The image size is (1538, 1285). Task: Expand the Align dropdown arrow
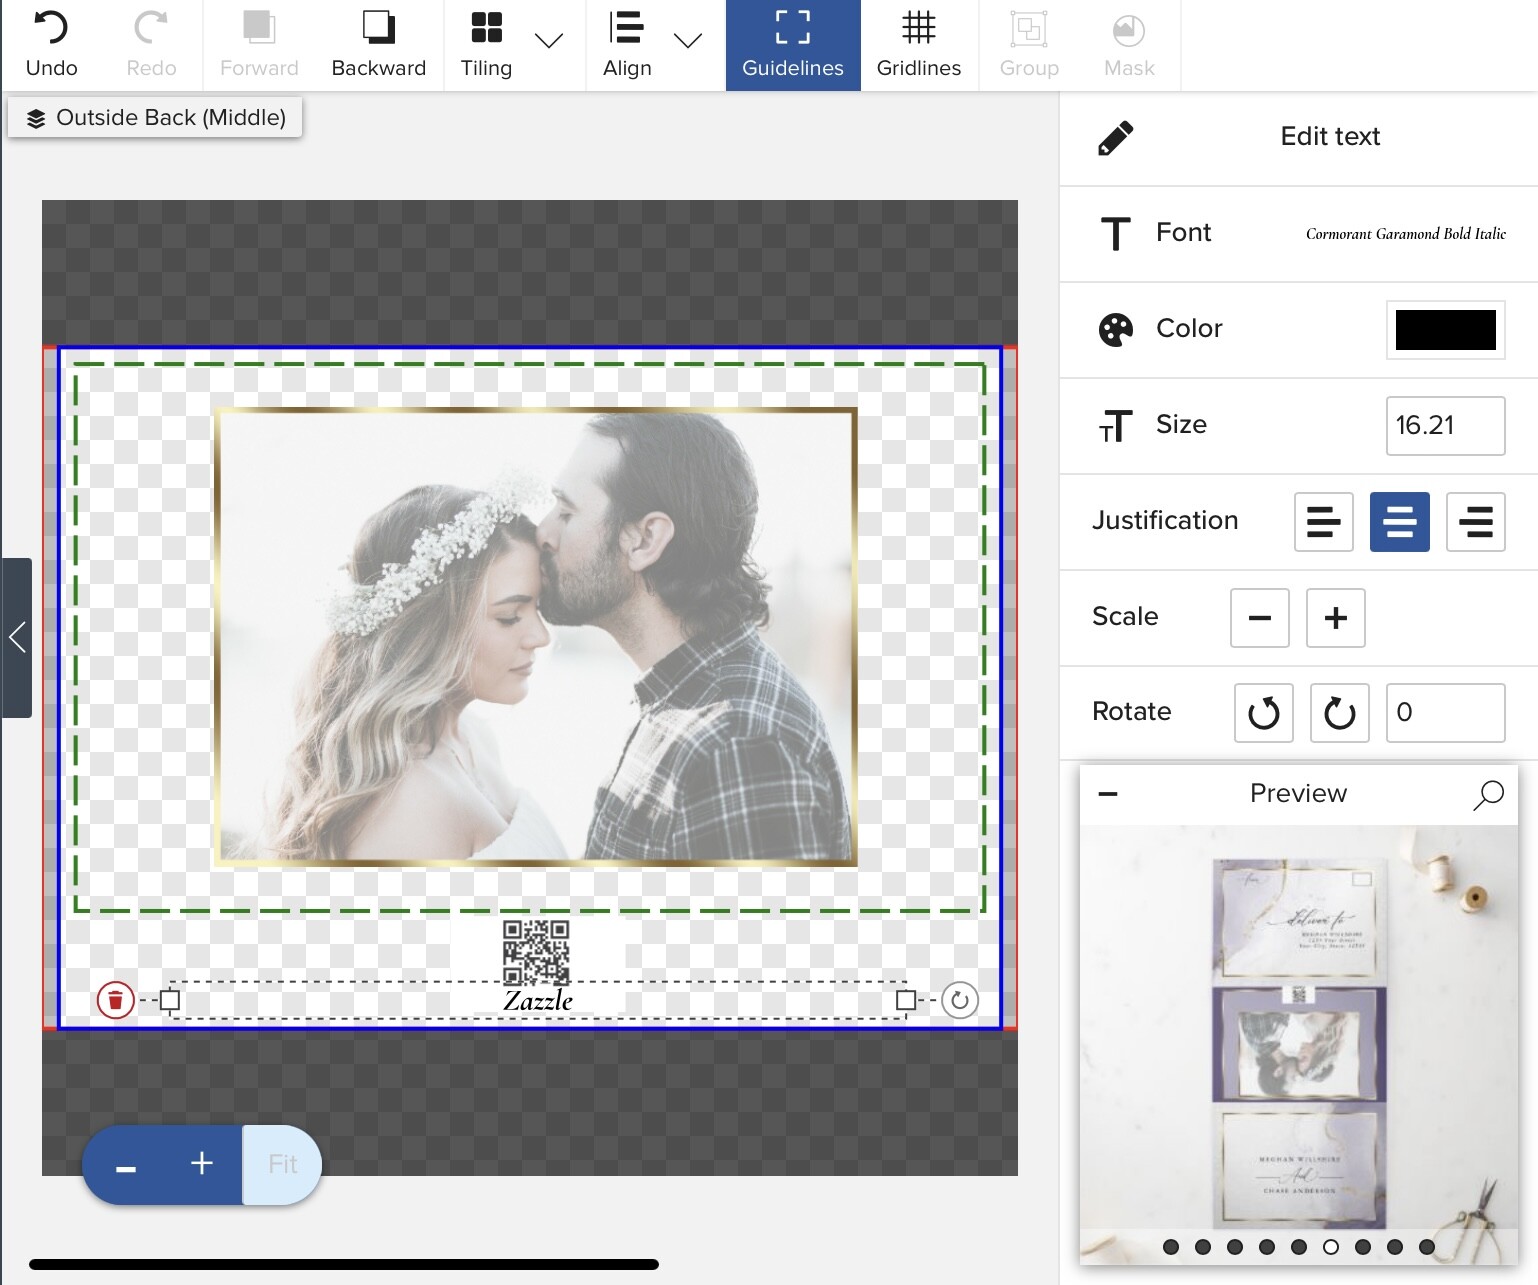(x=688, y=41)
